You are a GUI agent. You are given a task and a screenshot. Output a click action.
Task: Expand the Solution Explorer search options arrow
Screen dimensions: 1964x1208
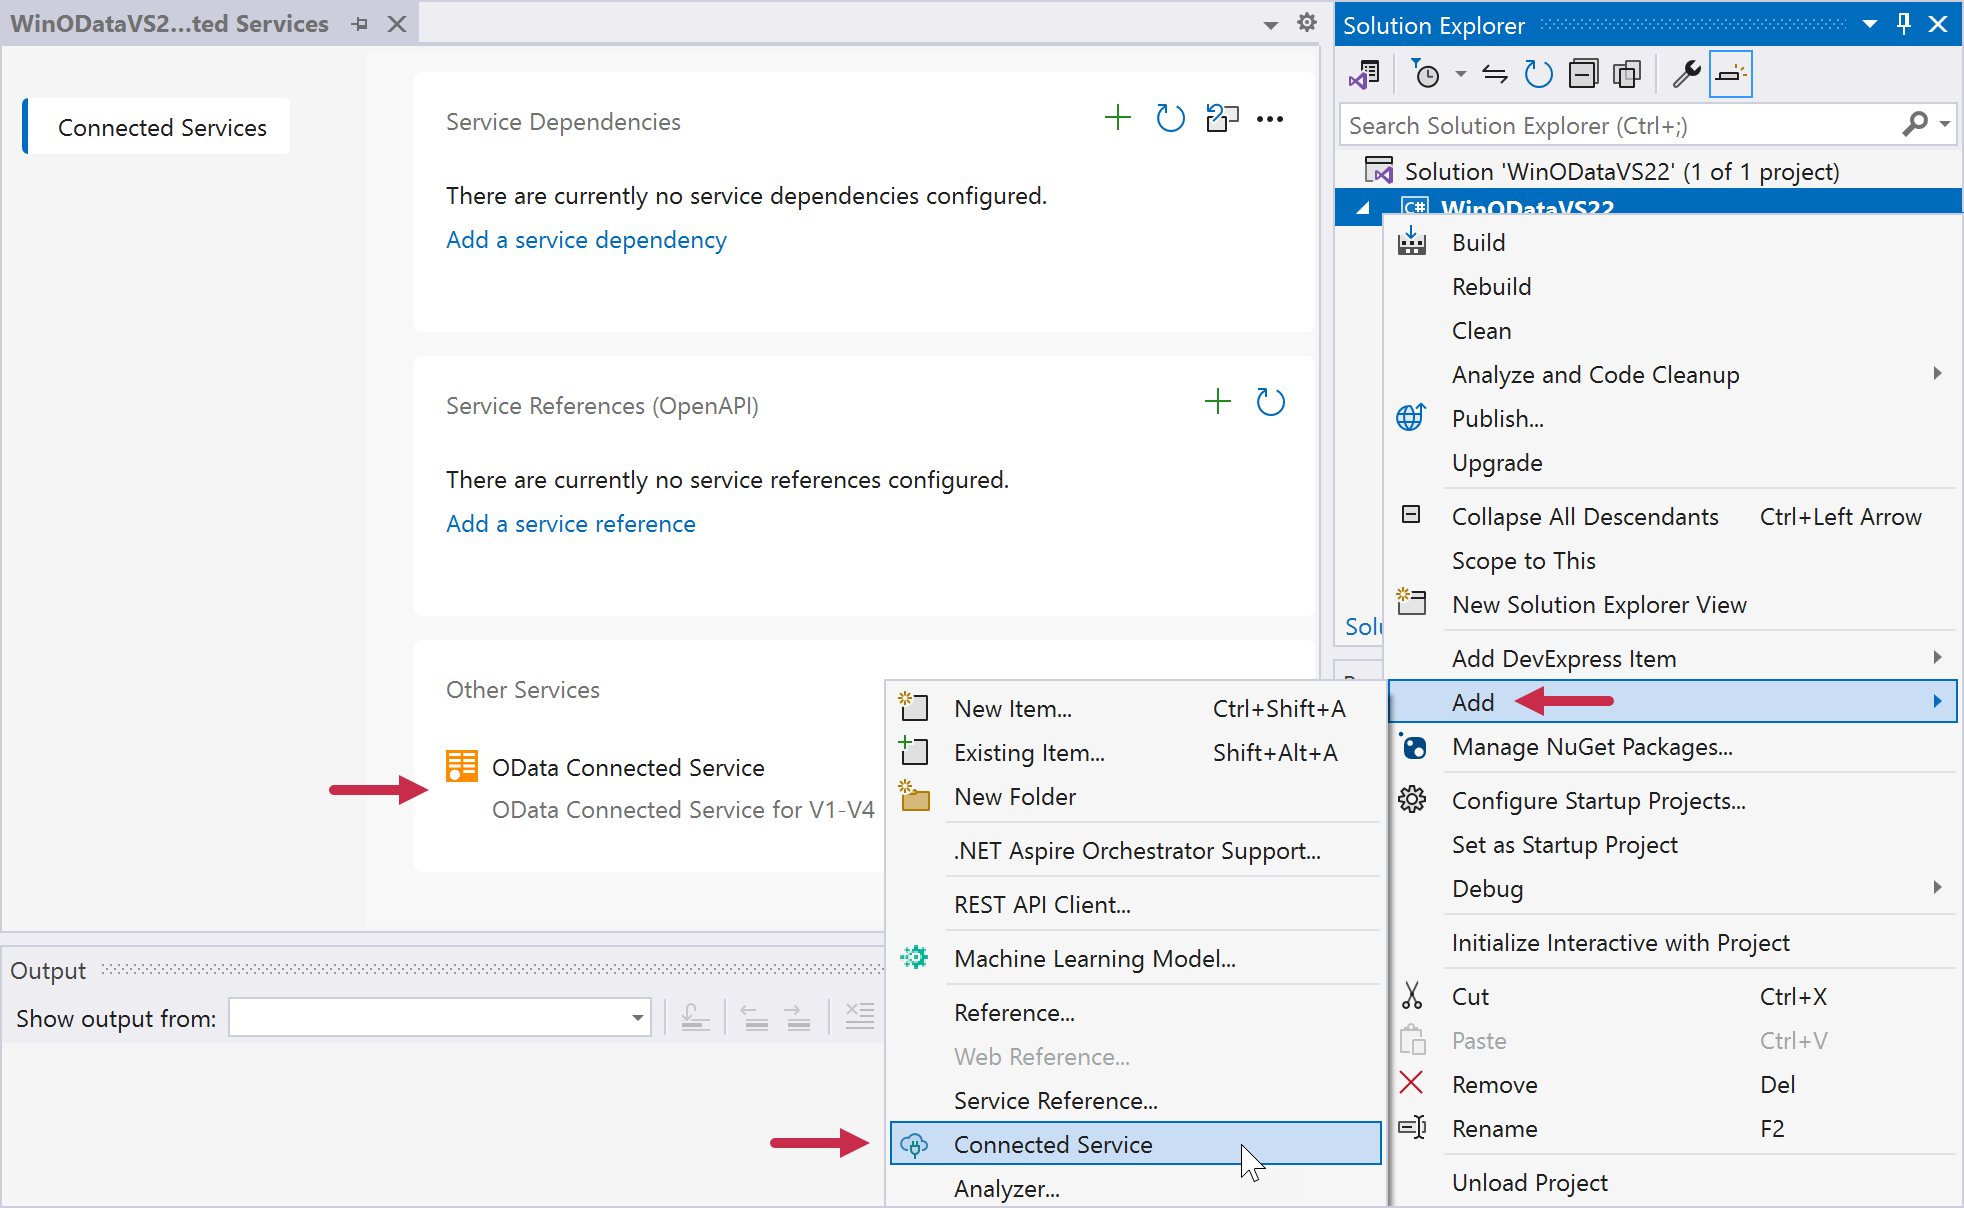(1944, 125)
